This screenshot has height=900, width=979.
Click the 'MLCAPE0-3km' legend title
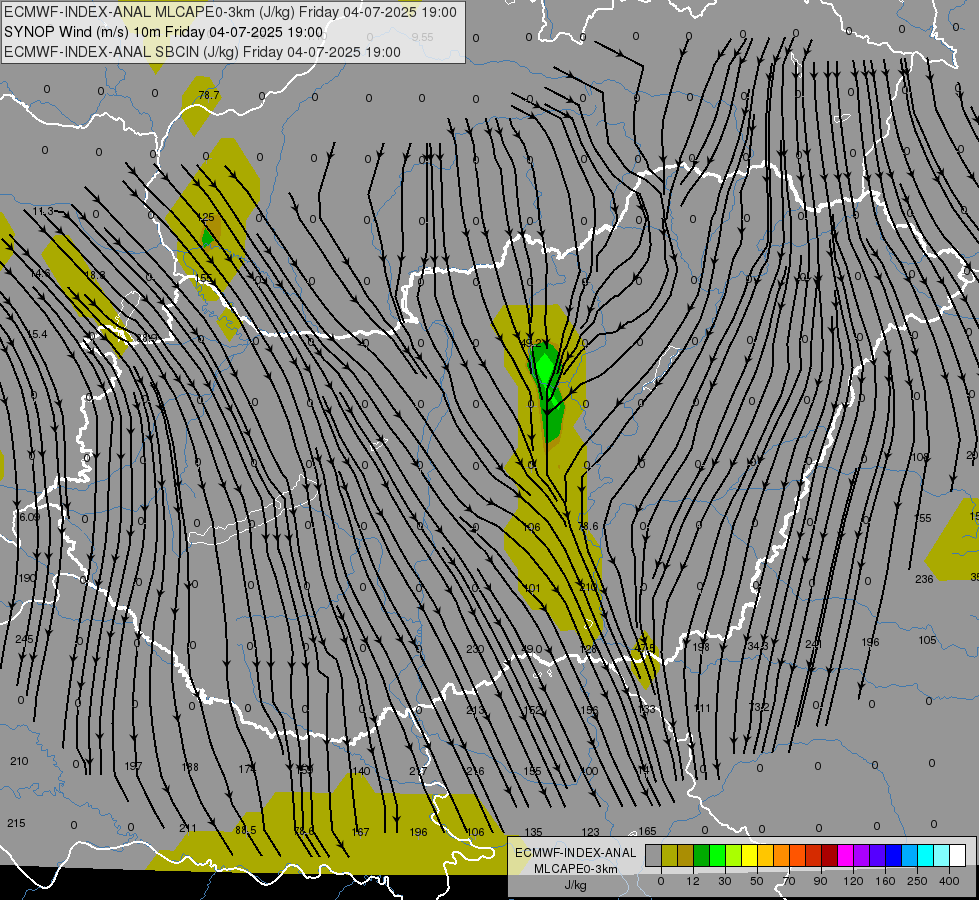576,869
